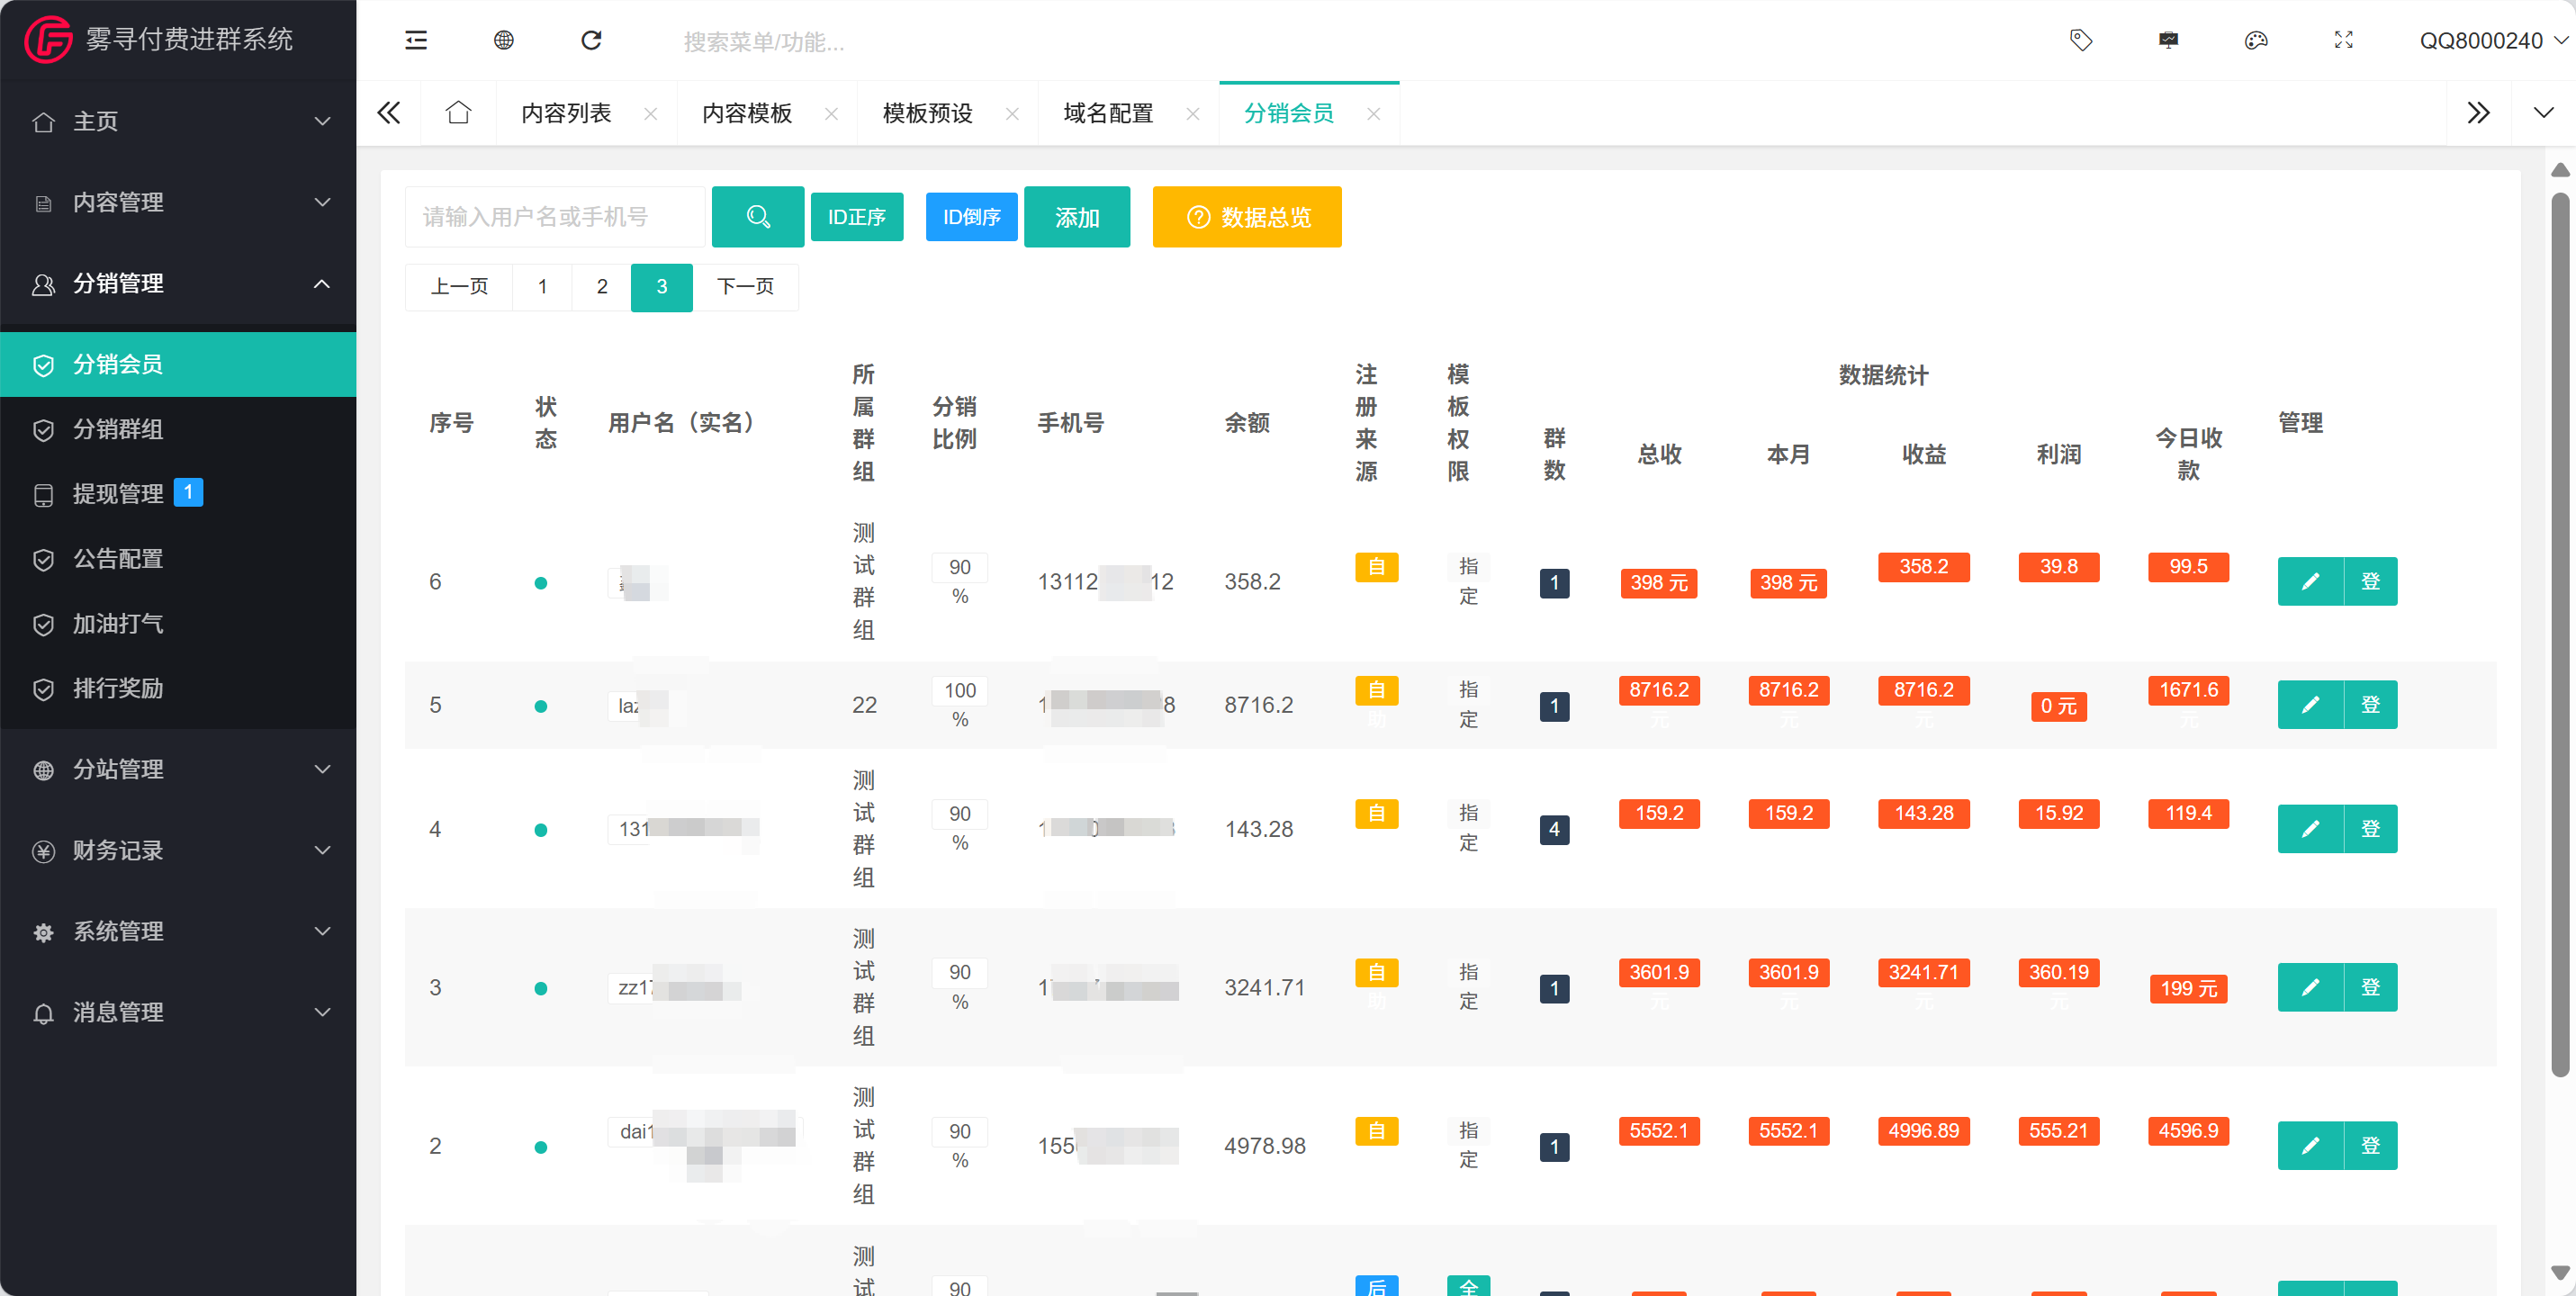Viewport: 2576px width, 1296px height.
Task: Open the tag notes icon in header
Action: 2080,40
